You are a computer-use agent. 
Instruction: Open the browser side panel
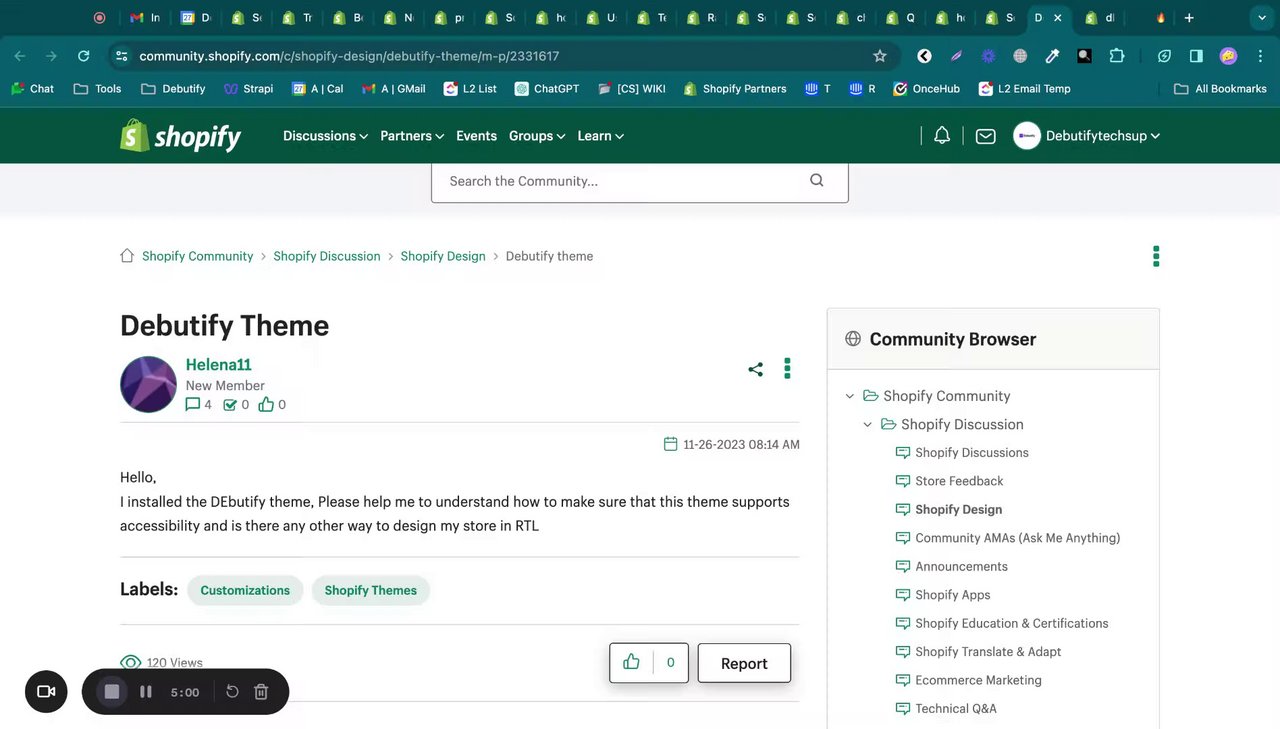(x=1196, y=56)
